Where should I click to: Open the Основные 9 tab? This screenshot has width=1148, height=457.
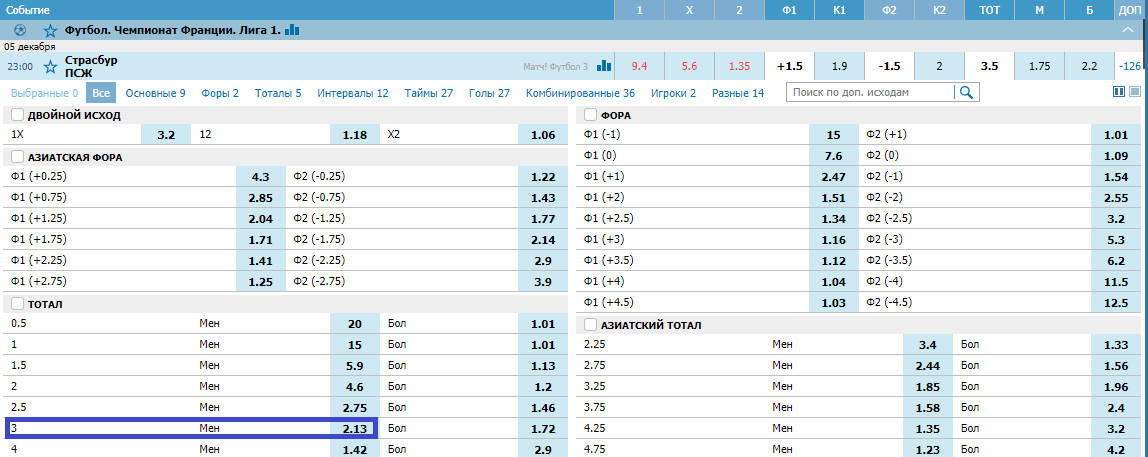[x=155, y=93]
